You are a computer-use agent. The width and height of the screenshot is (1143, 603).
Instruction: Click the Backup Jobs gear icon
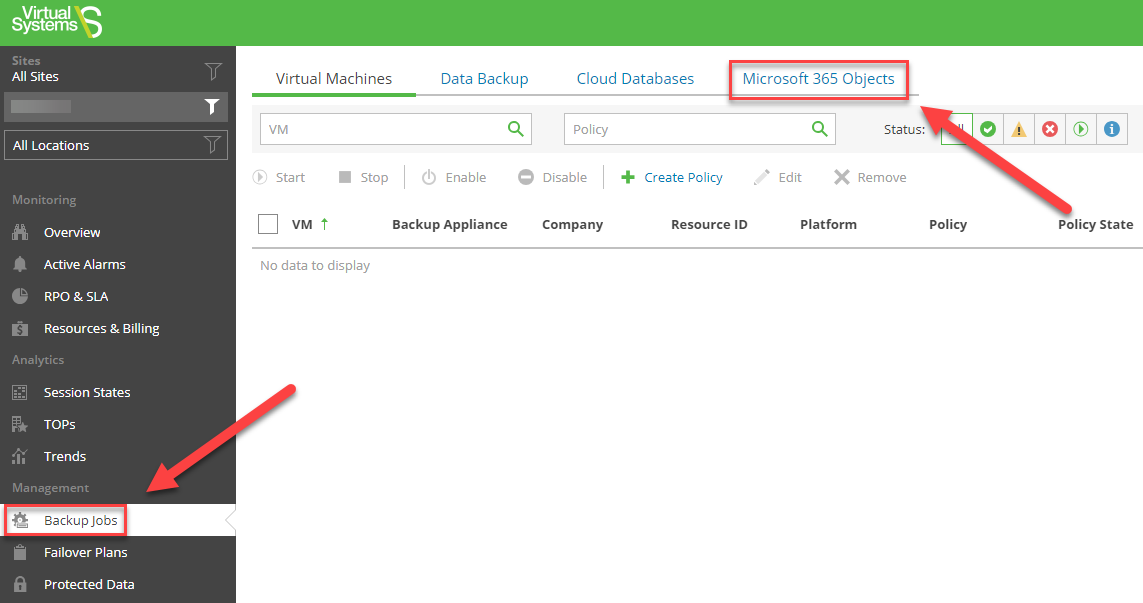[20, 521]
